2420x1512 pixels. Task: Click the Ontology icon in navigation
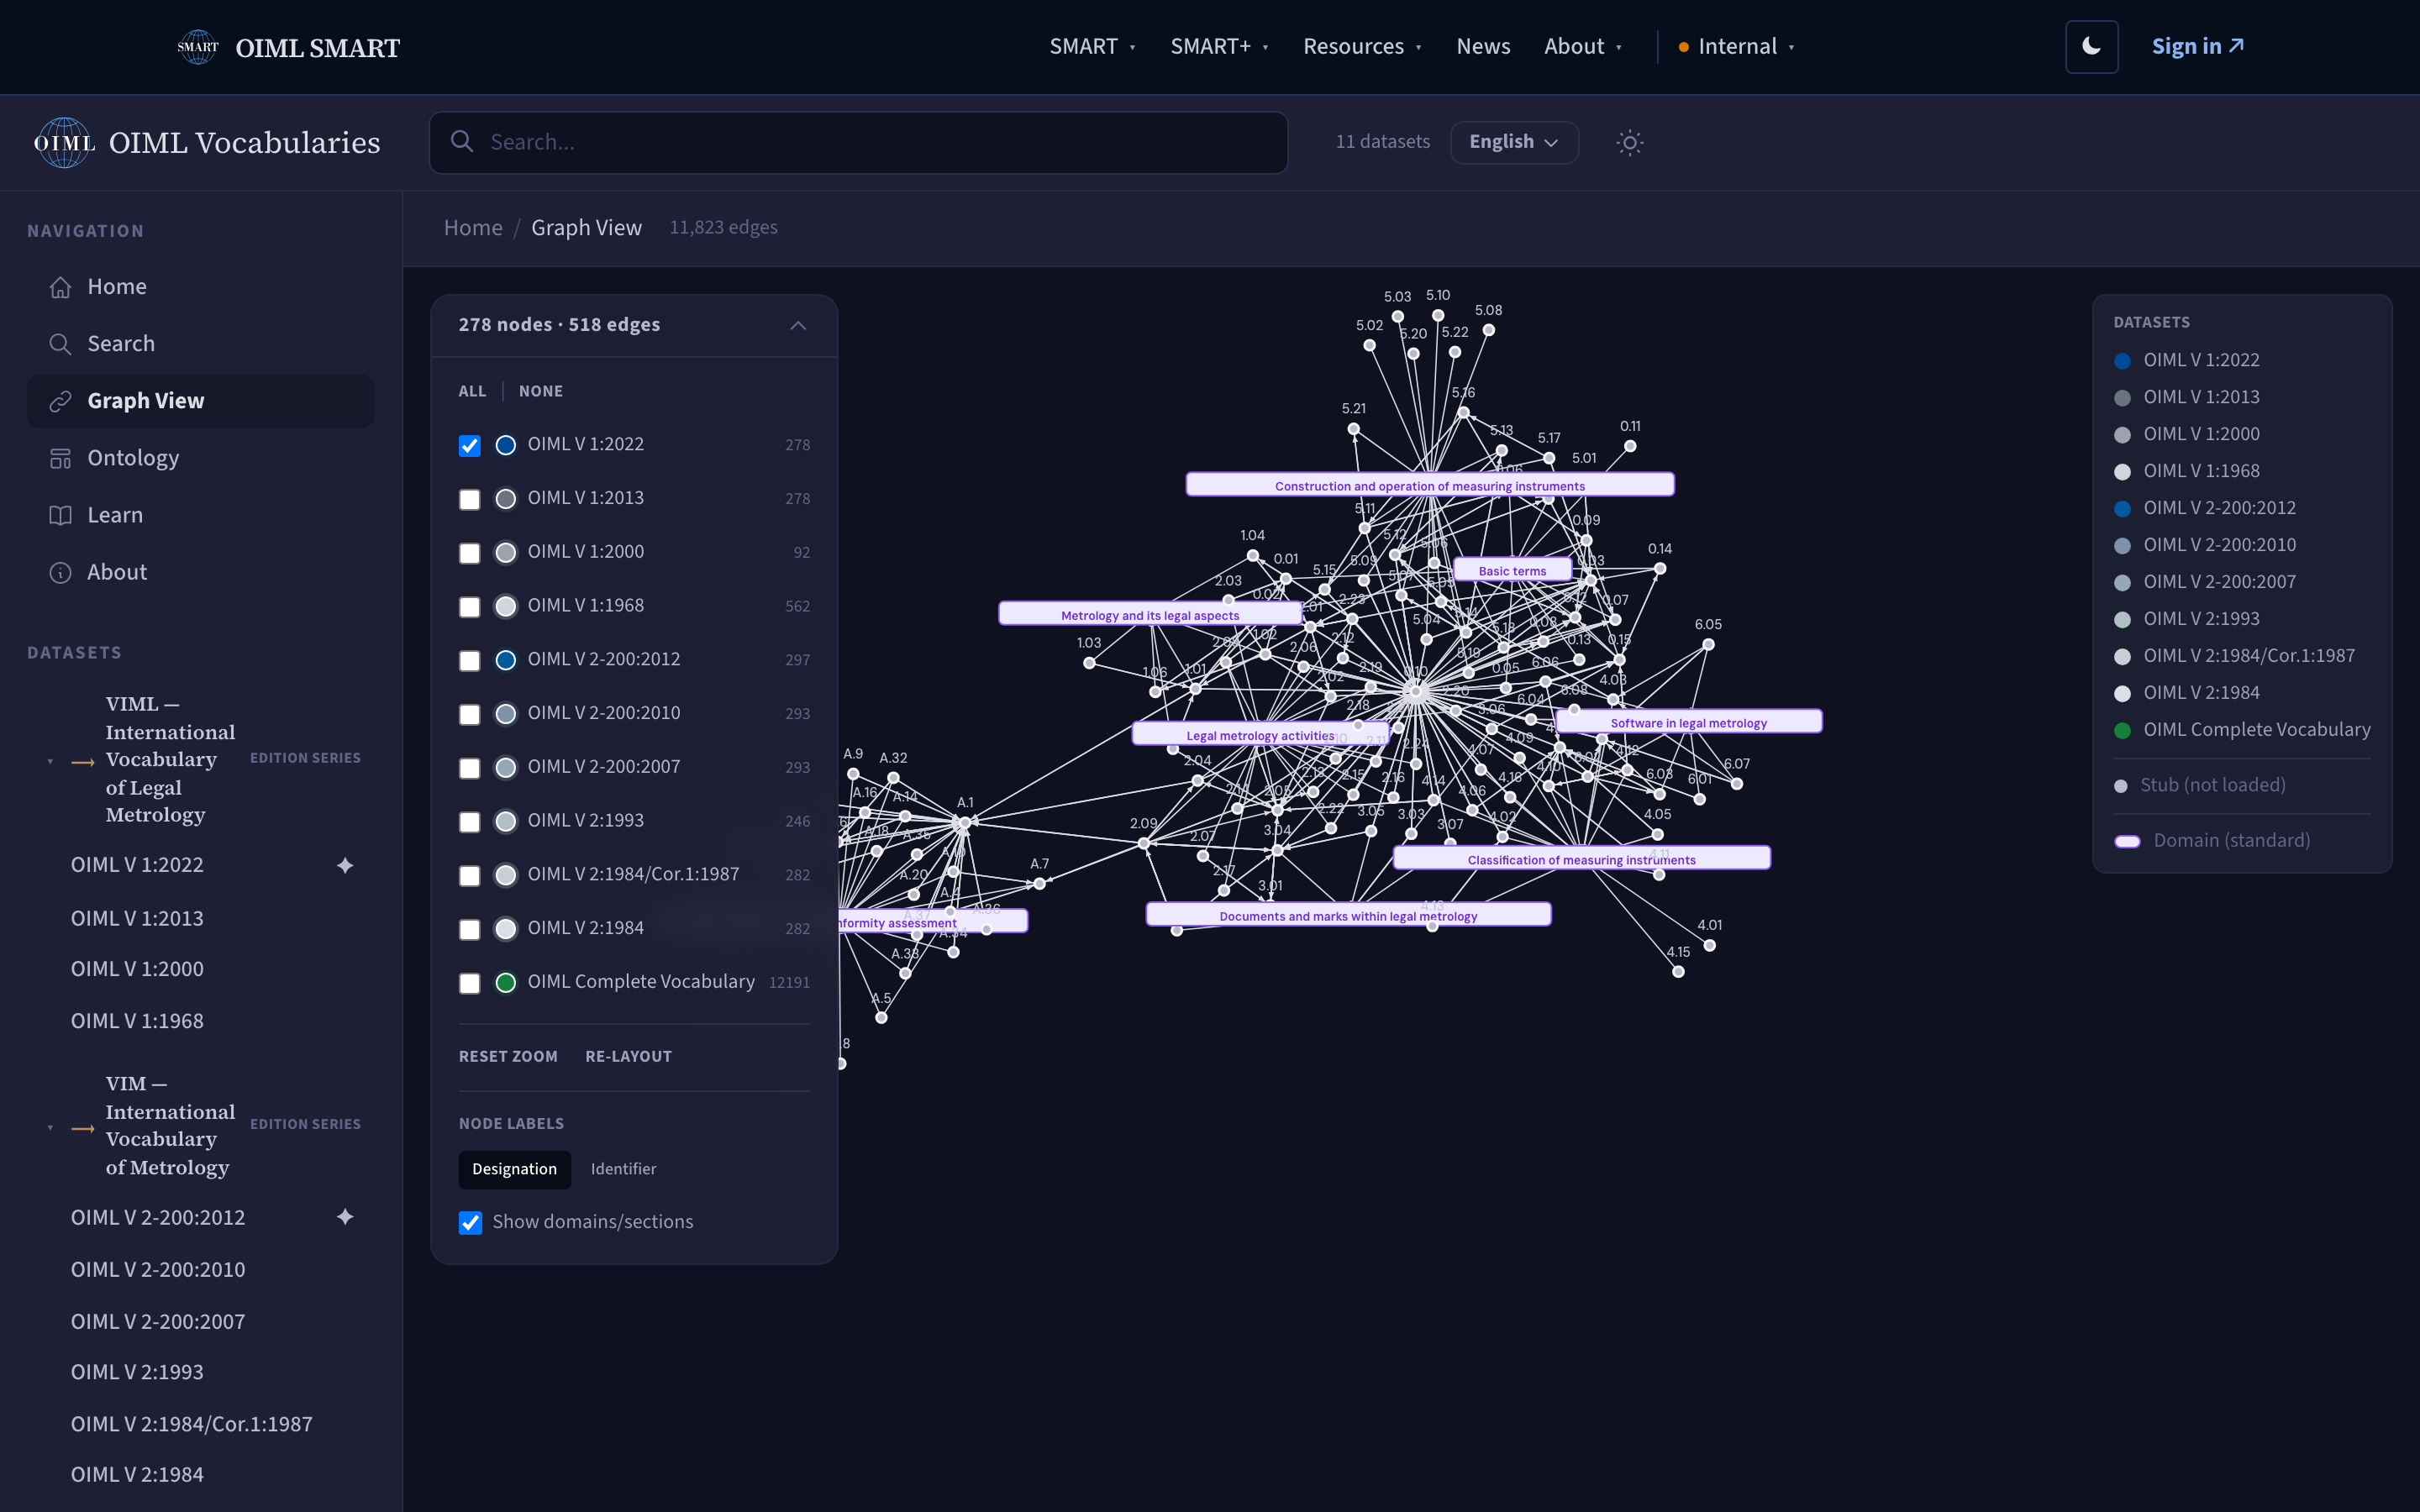pyautogui.click(x=60, y=458)
